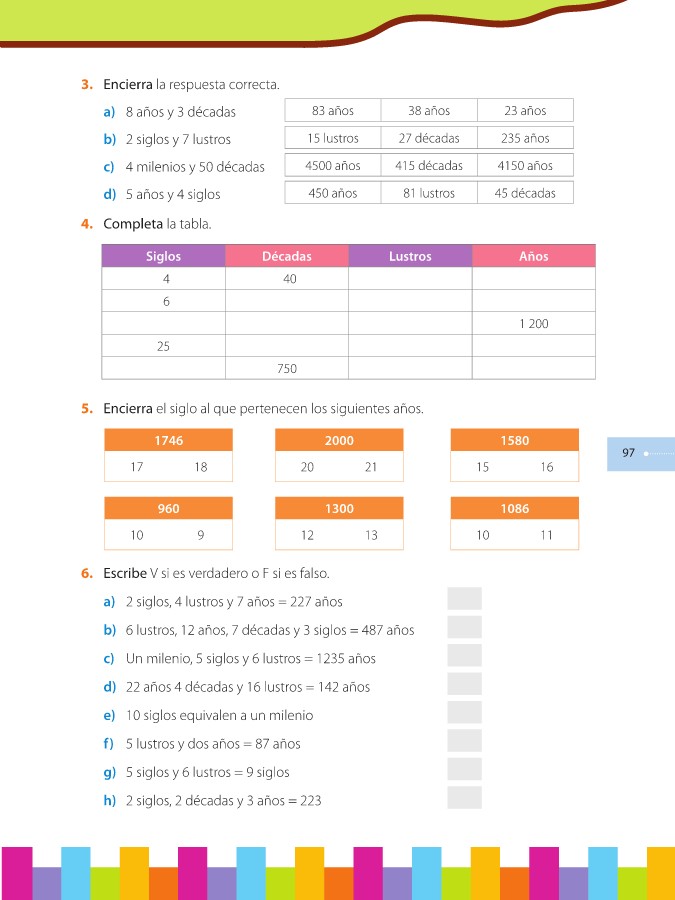
Task: Click the Décadas cell in the 6-siglos row
Action: click(287, 301)
